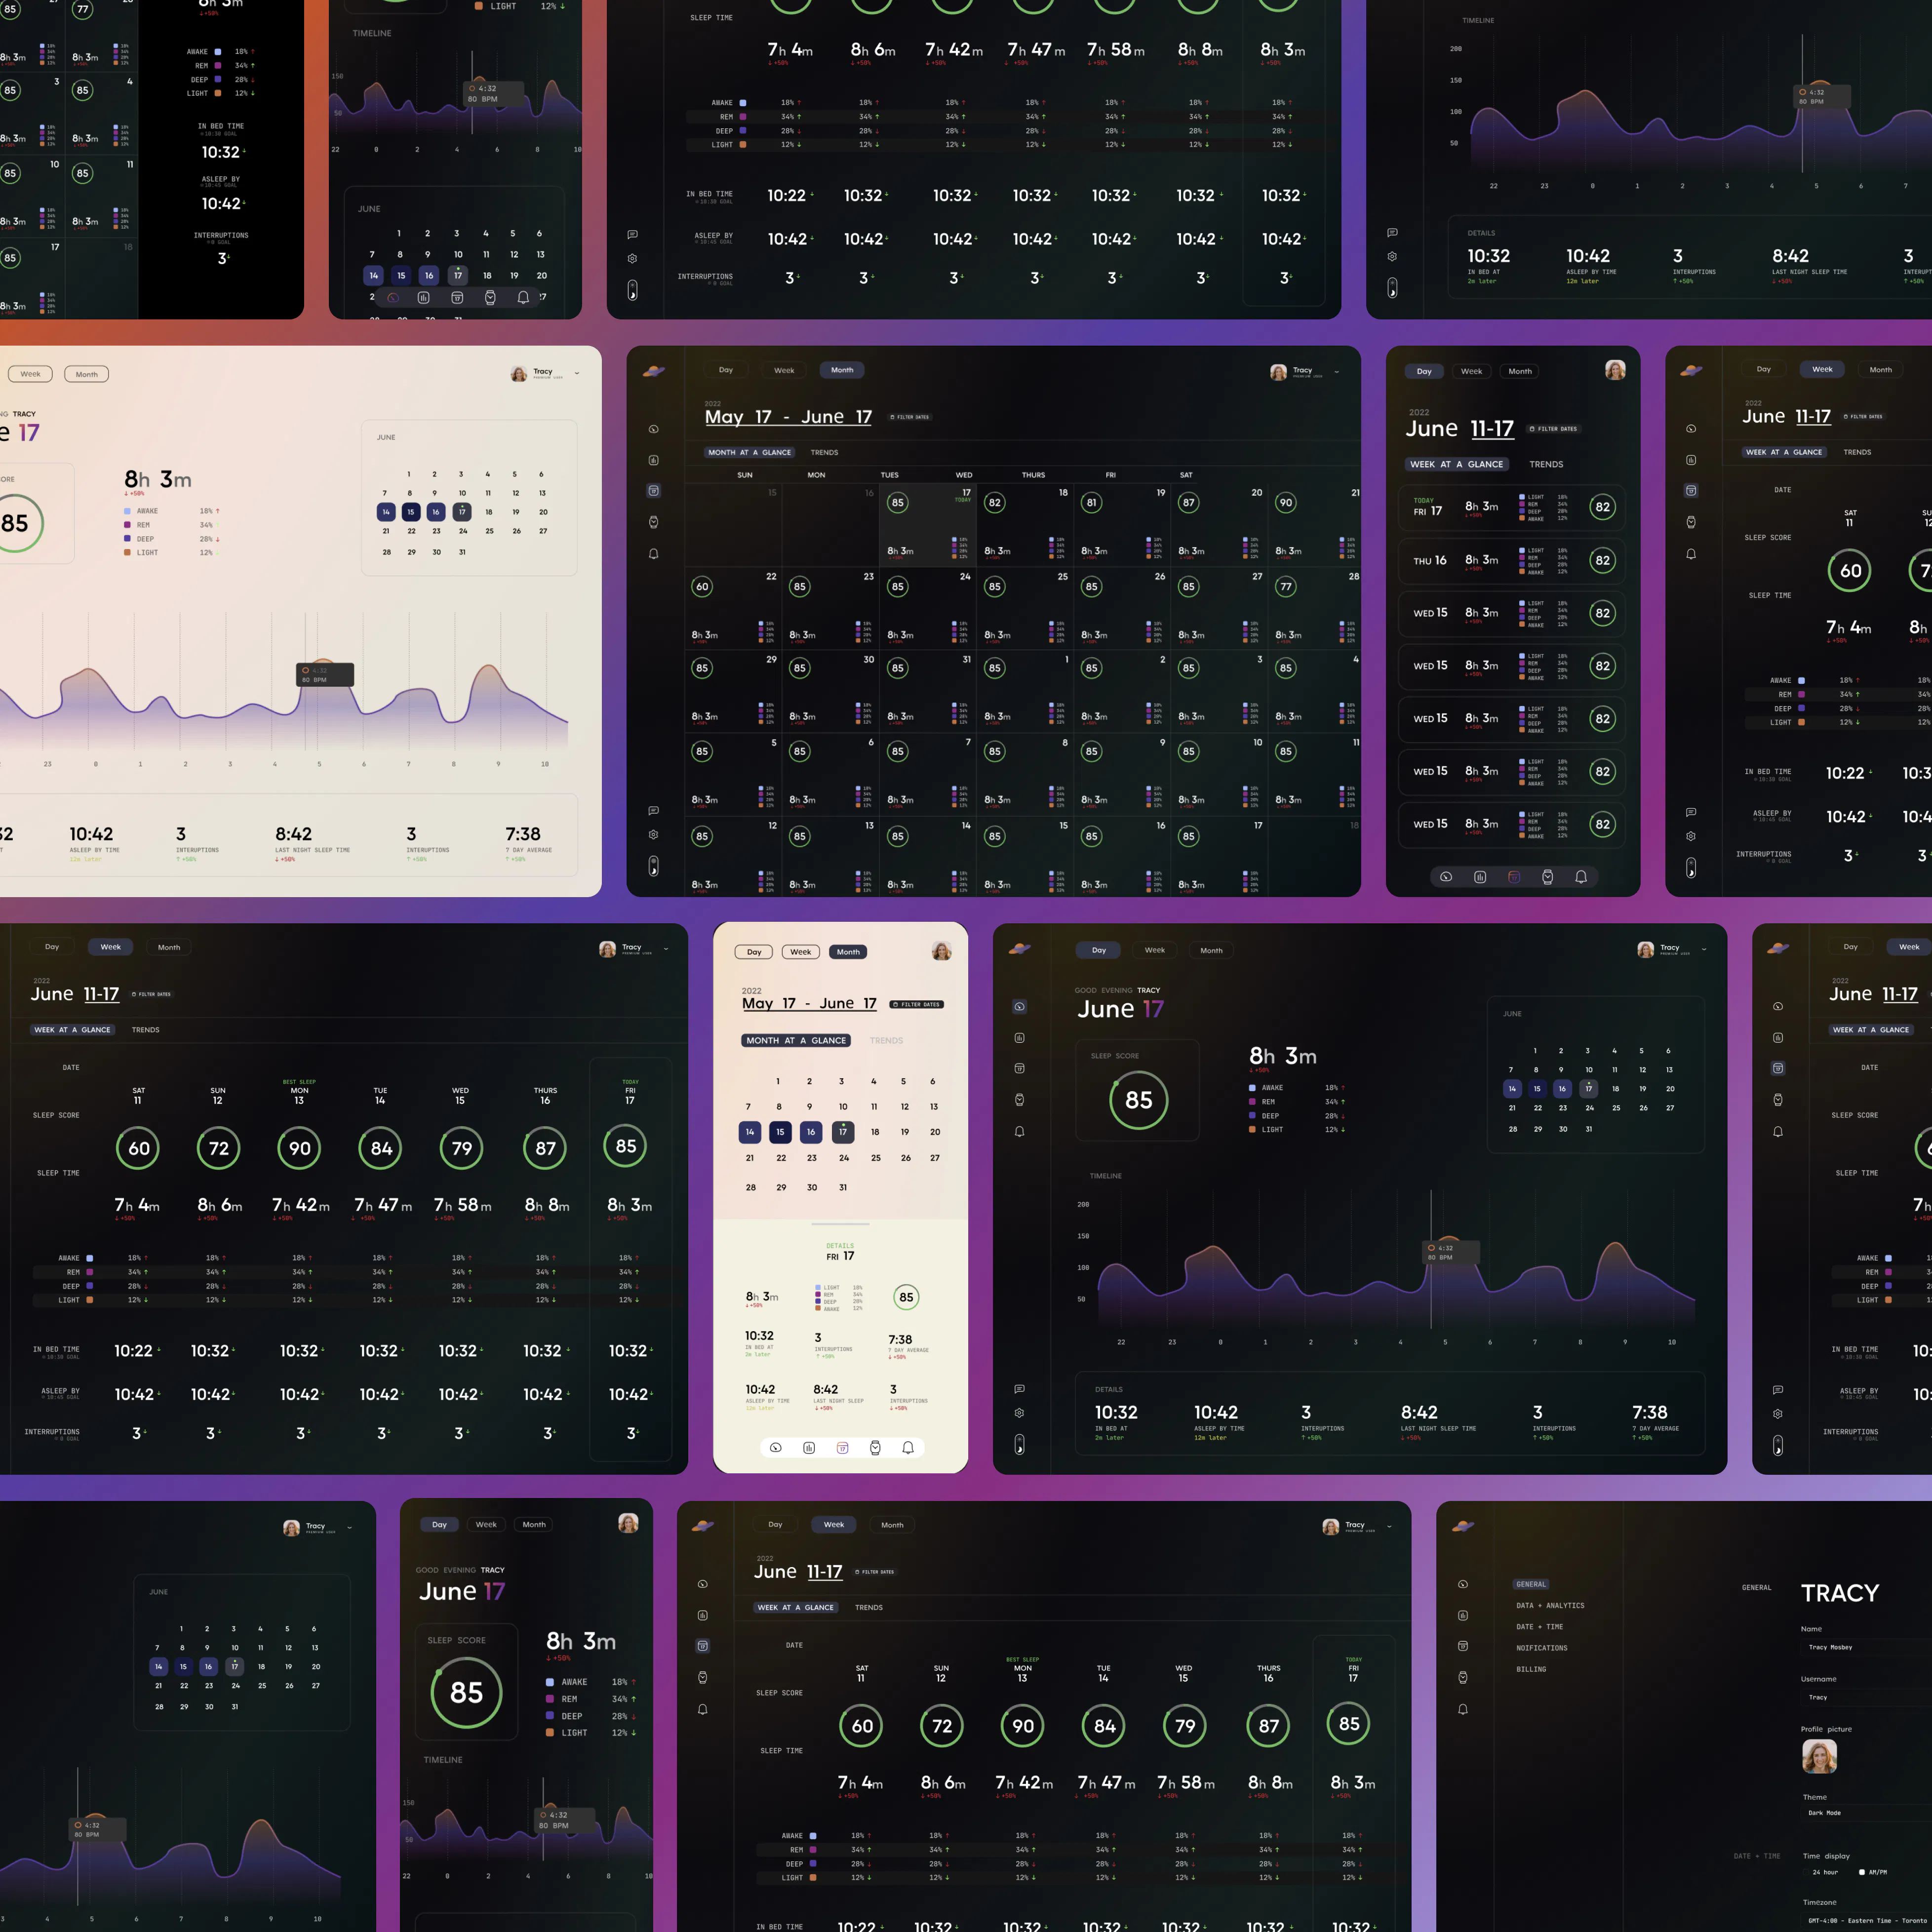The width and height of the screenshot is (1932, 1932).
Task: Click the planet logo above the Good Evening Tracy sidebar
Action: coord(1019,949)
